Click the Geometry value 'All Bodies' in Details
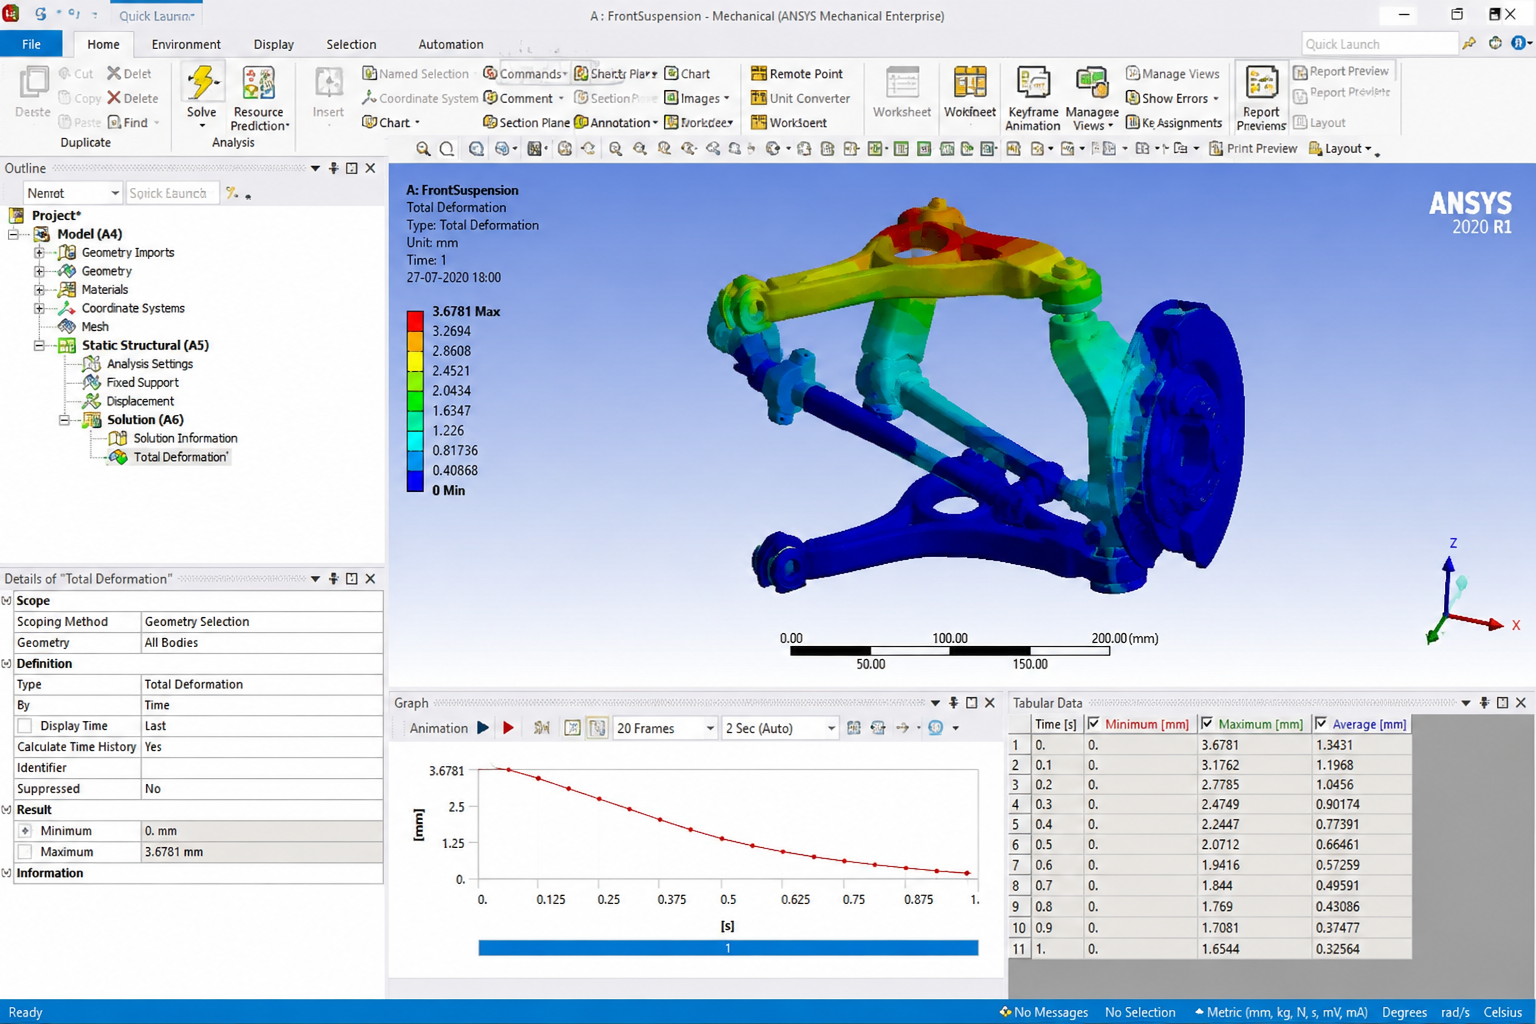This screenshot has height=1024, width=1536. pos(262,643)
